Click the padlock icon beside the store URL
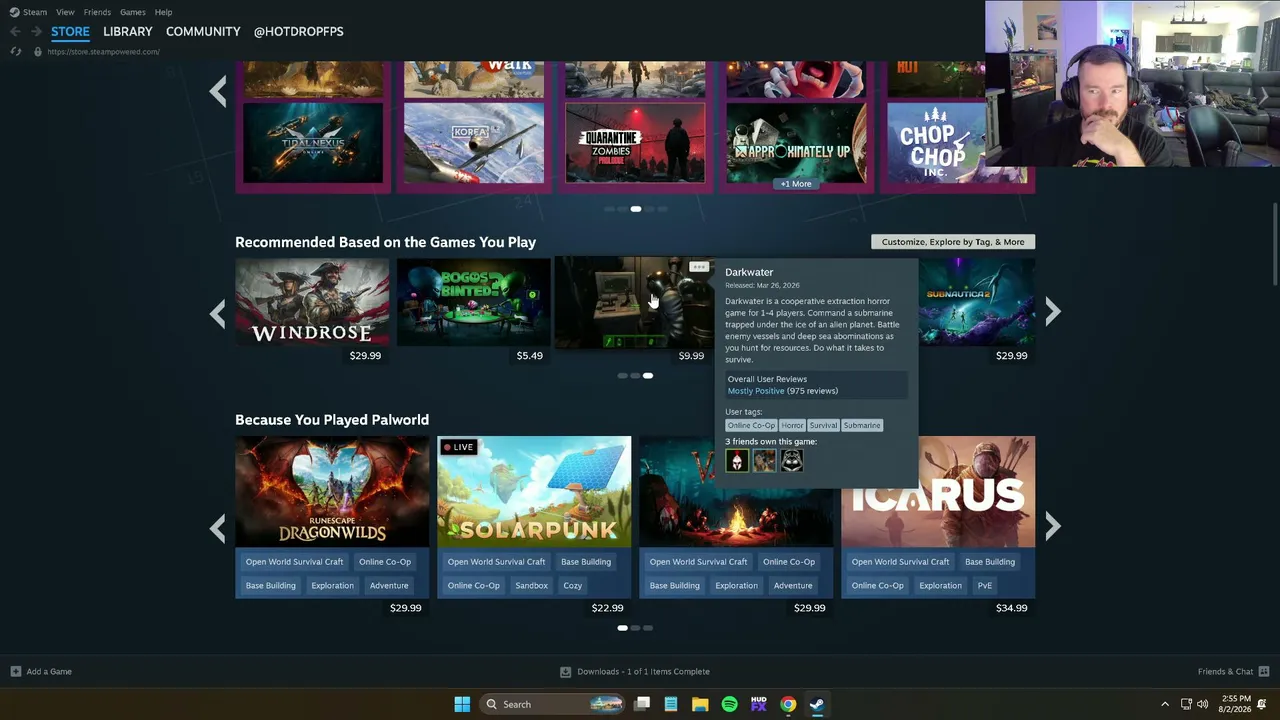1280x720 pixels. [38, 51]
